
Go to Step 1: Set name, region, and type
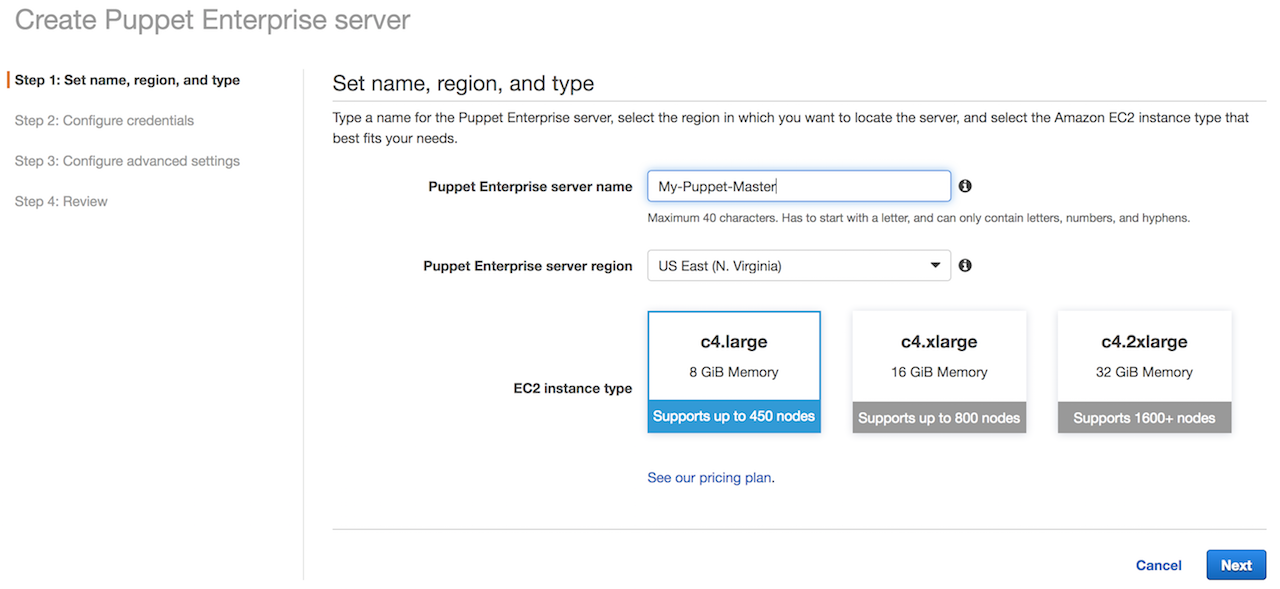(x=127, y=80)
